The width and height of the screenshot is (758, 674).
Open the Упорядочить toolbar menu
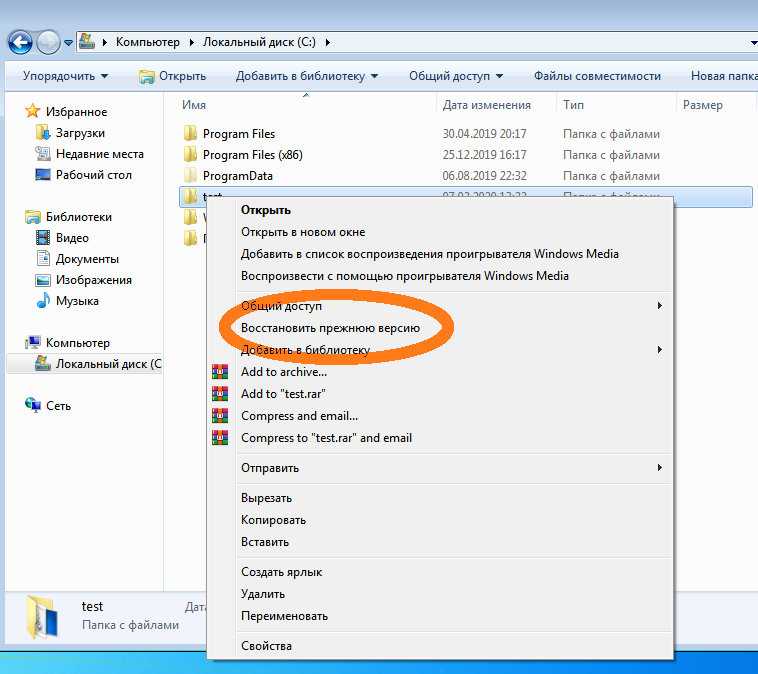(65, 76)
